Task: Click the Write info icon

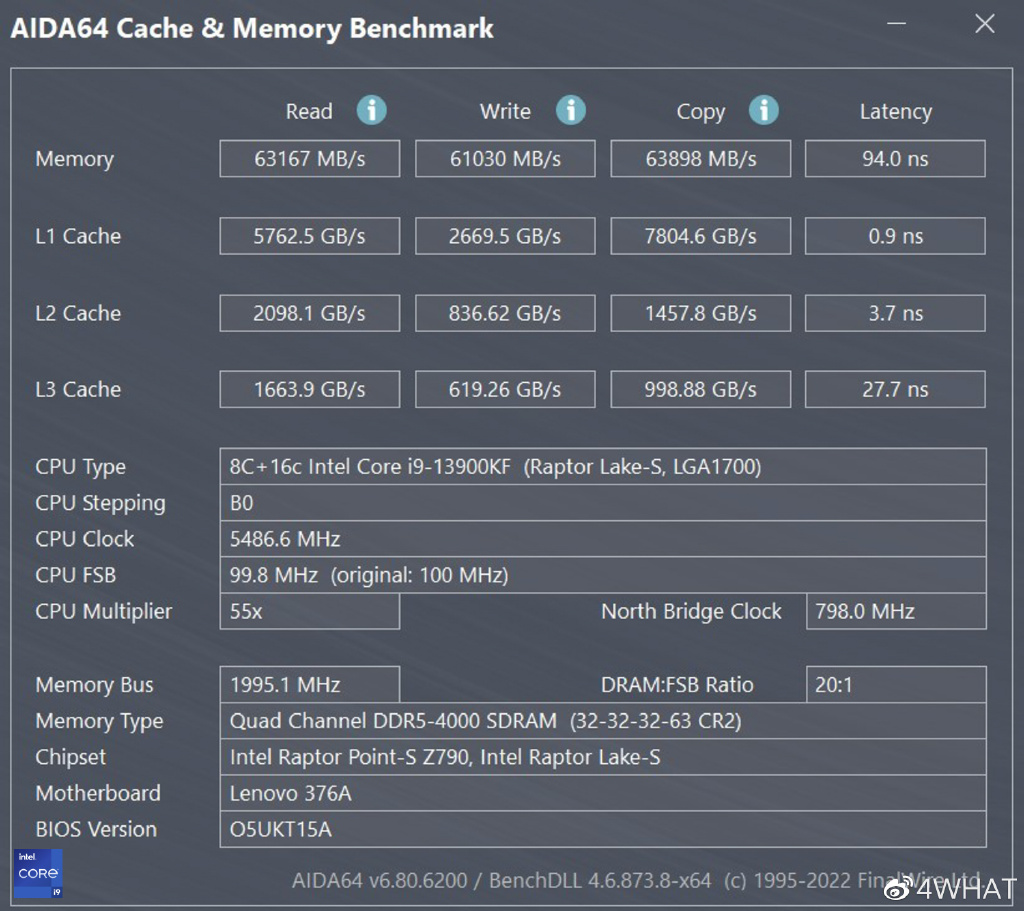Action: point(571,110)
